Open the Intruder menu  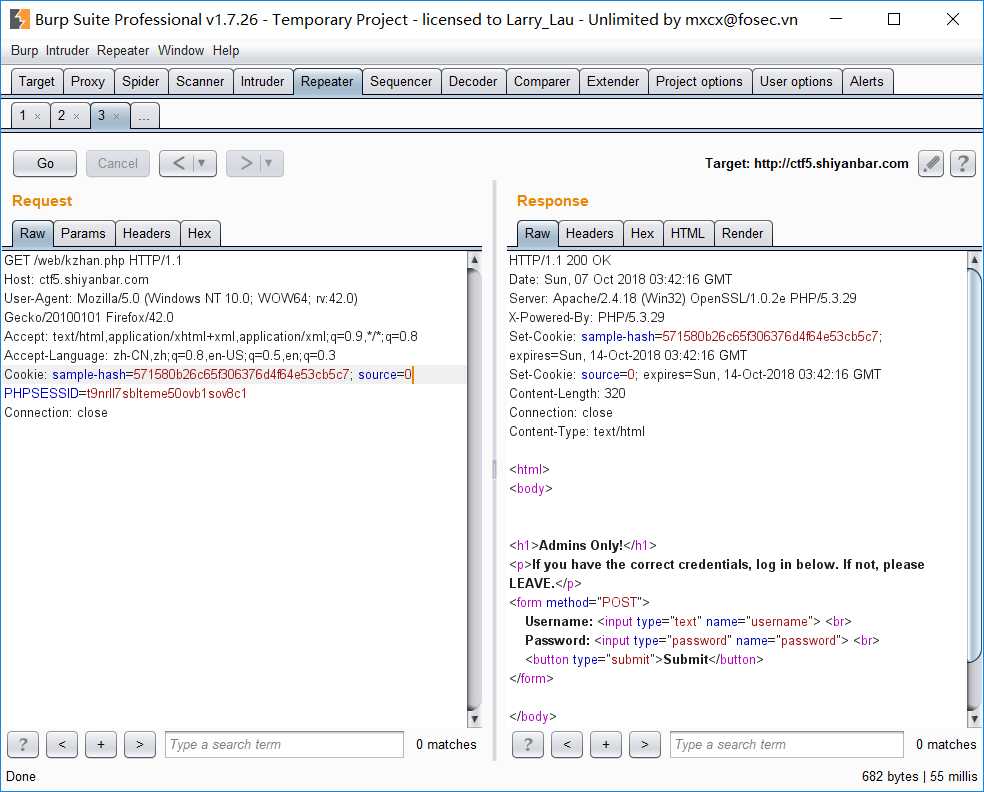(x=67, y=51)
